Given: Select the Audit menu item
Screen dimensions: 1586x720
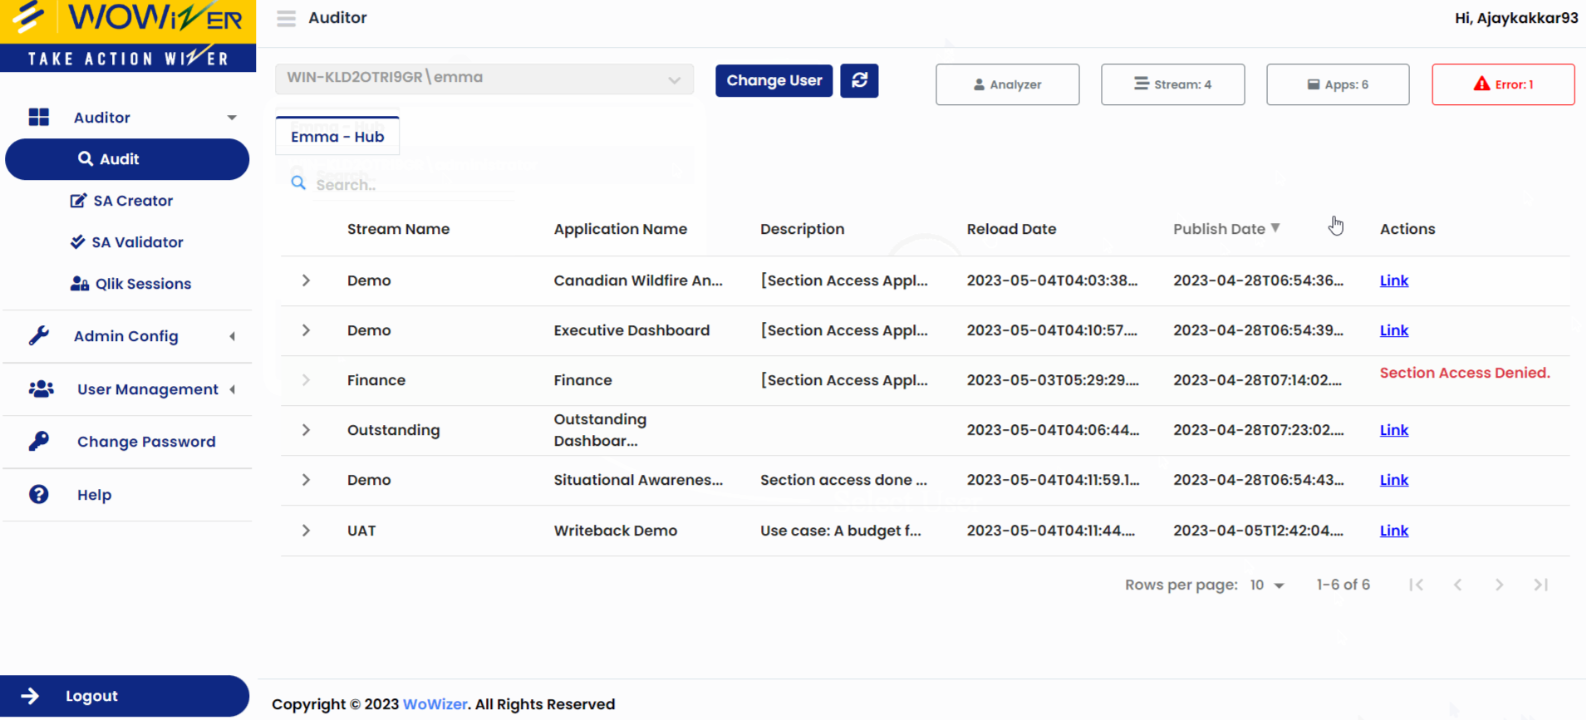Looking at the screenshot, I should click(x=127, y=159).
